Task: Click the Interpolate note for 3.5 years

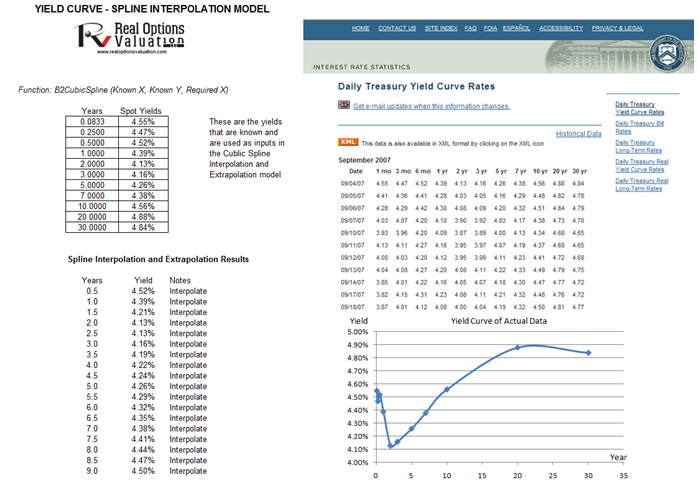Action: pyautogui.click(x=188, y=355)
